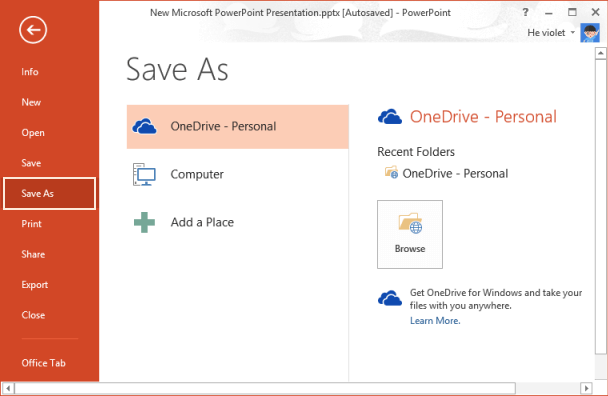Choose Open from the left menu
608x396 pixels.
coord(33,133)
